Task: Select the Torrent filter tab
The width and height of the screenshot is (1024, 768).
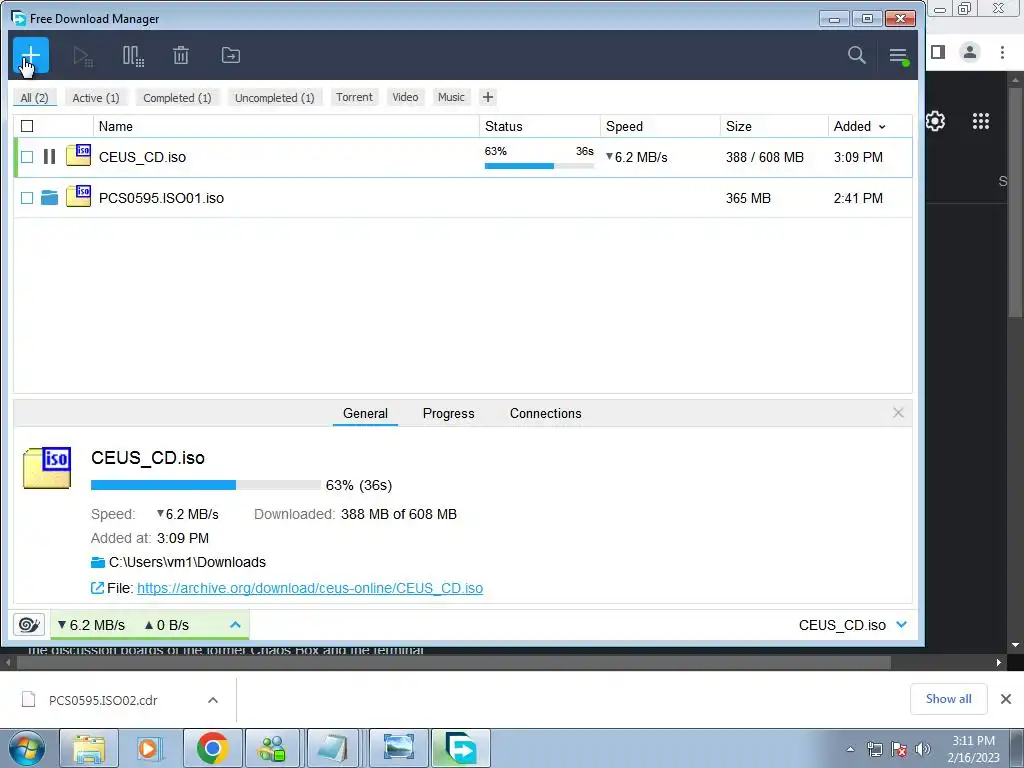Action: (354, 97)
